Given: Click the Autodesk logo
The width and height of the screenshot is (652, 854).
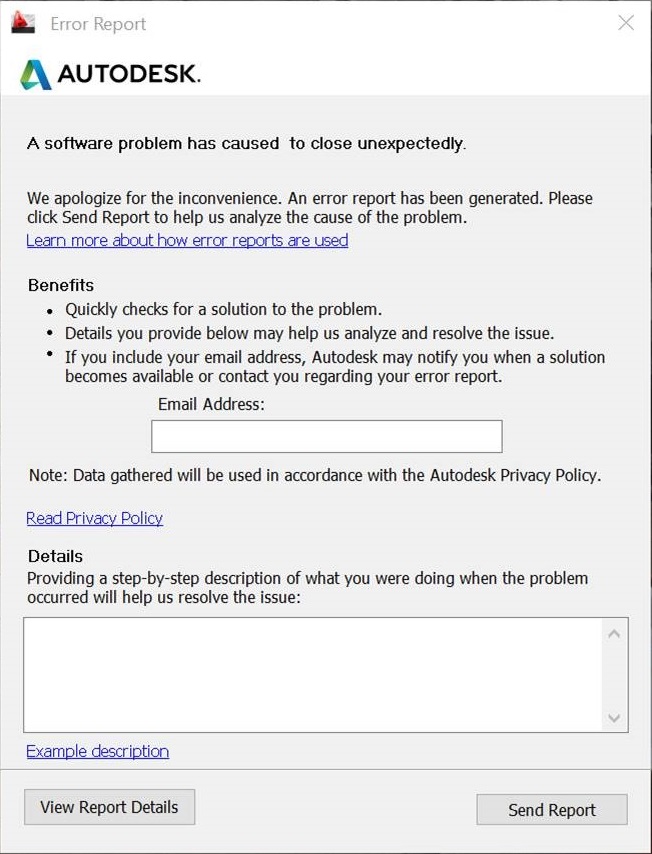Looking at the screenshot, I should coord(110,73).
